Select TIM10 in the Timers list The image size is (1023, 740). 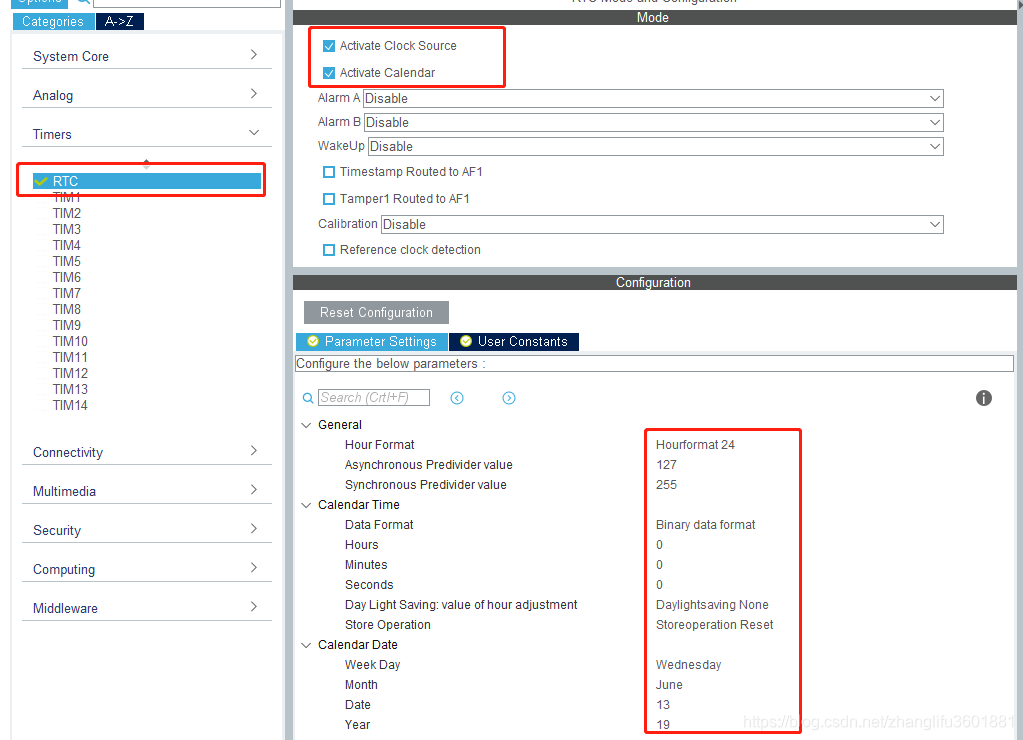[x=70, y=341]
